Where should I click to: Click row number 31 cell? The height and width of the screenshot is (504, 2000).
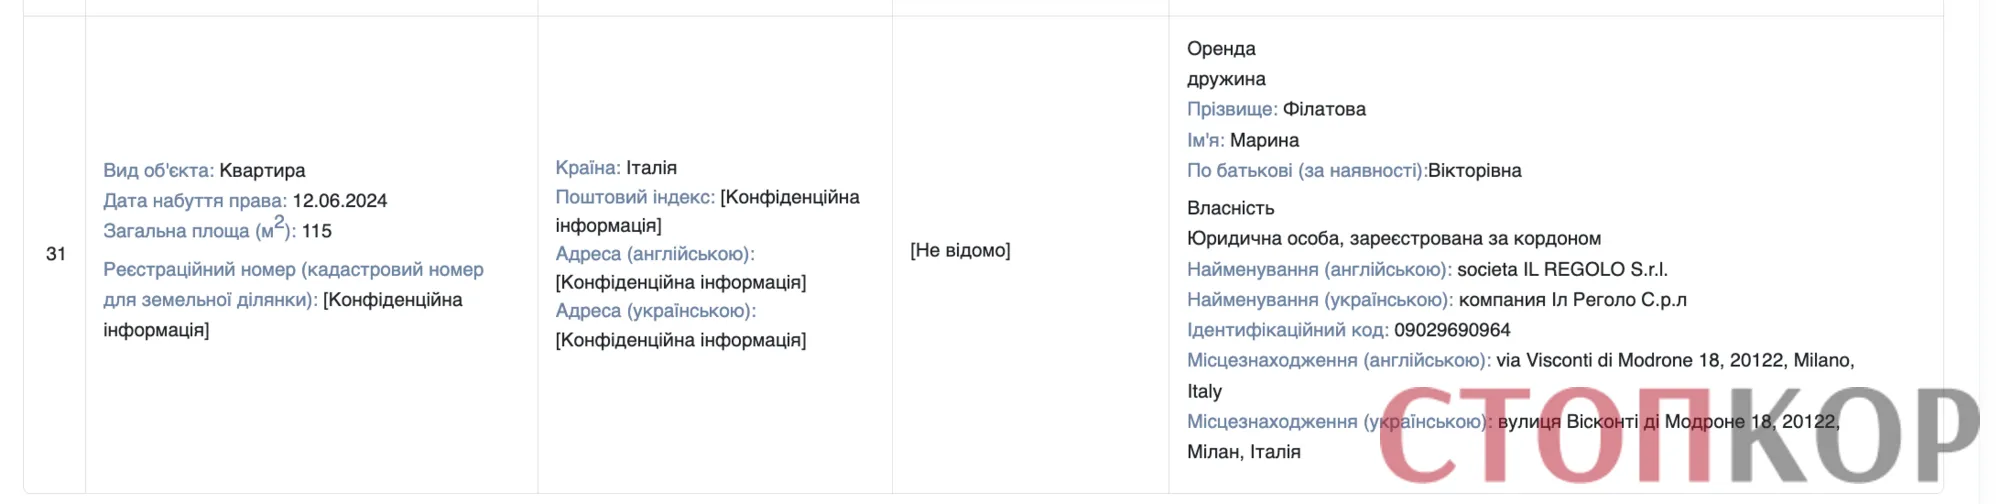click(56, 254)
